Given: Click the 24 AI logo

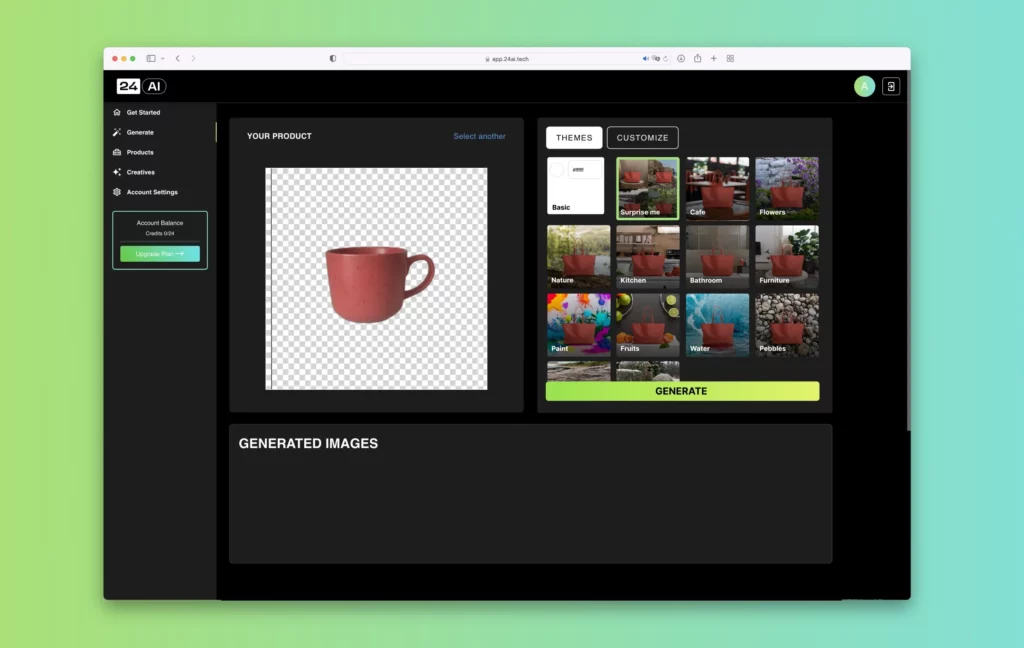Looking at the screenshot, I should (x=141, y=86).
